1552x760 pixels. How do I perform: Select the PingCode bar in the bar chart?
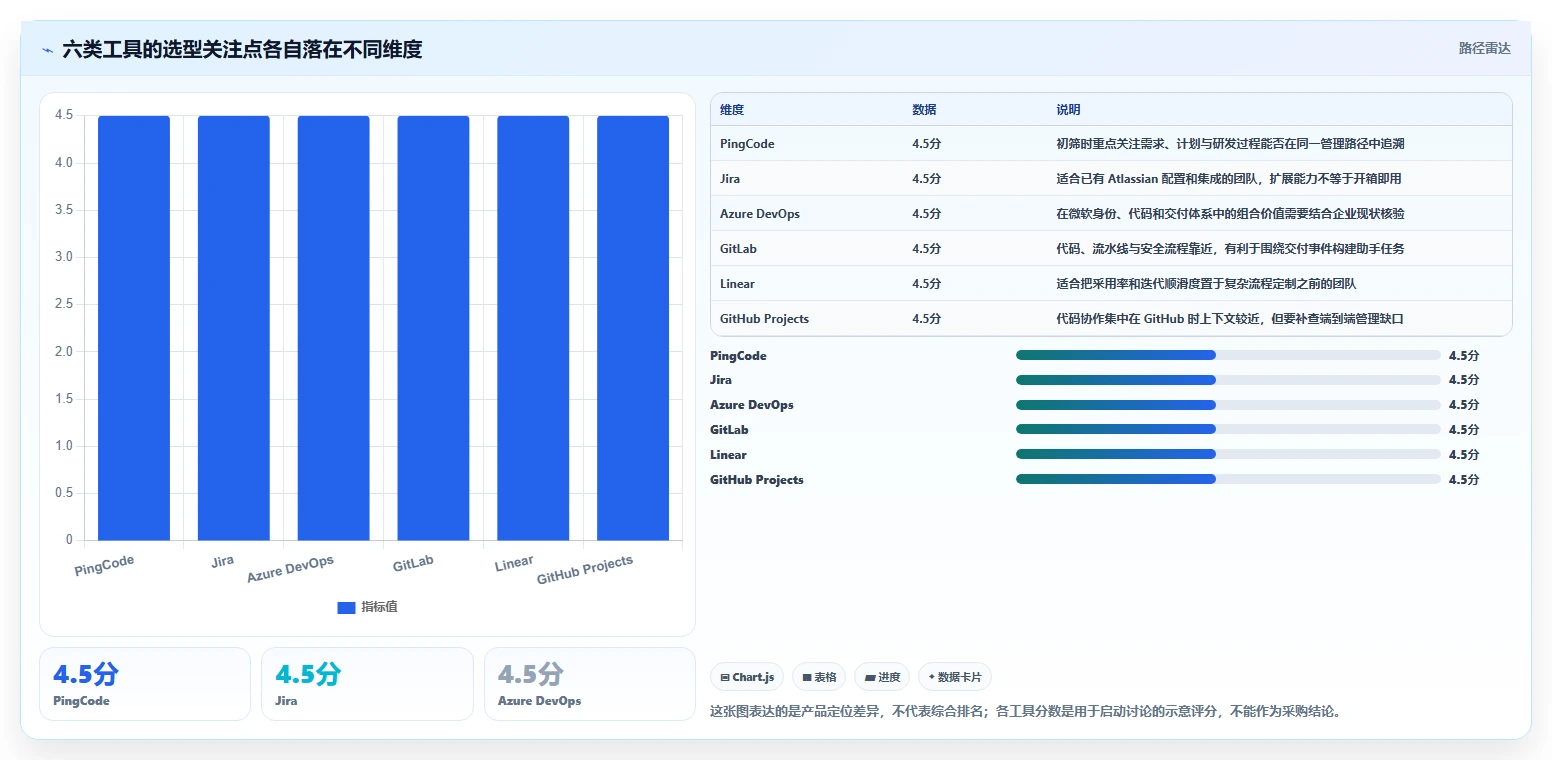[x=134, y=328]
